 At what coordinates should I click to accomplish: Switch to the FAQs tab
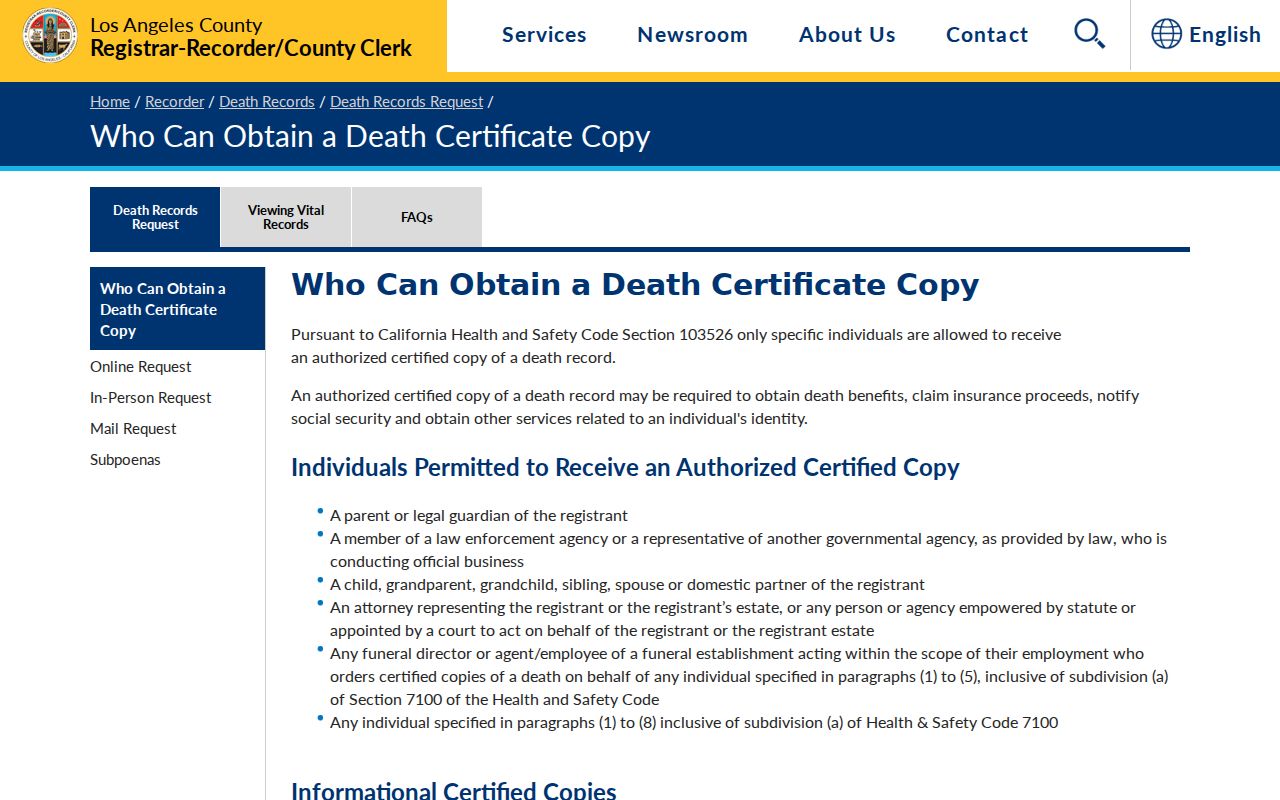coord(417,217)
